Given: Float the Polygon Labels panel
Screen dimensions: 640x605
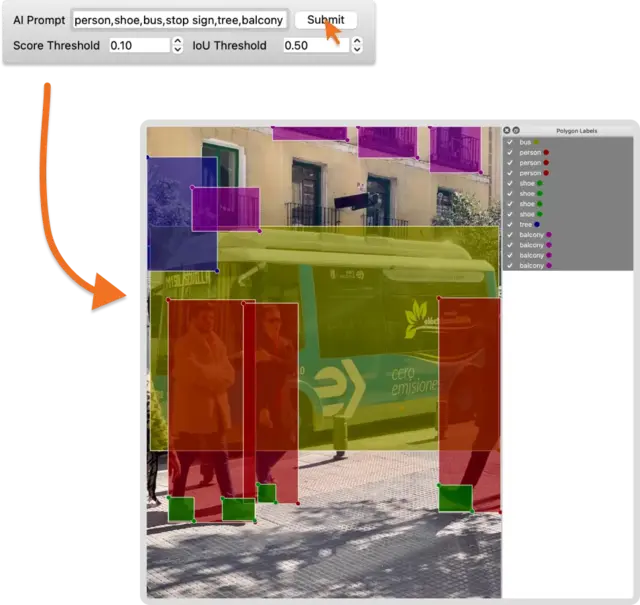Looking at the screenshot, I should tap(516, 130).
